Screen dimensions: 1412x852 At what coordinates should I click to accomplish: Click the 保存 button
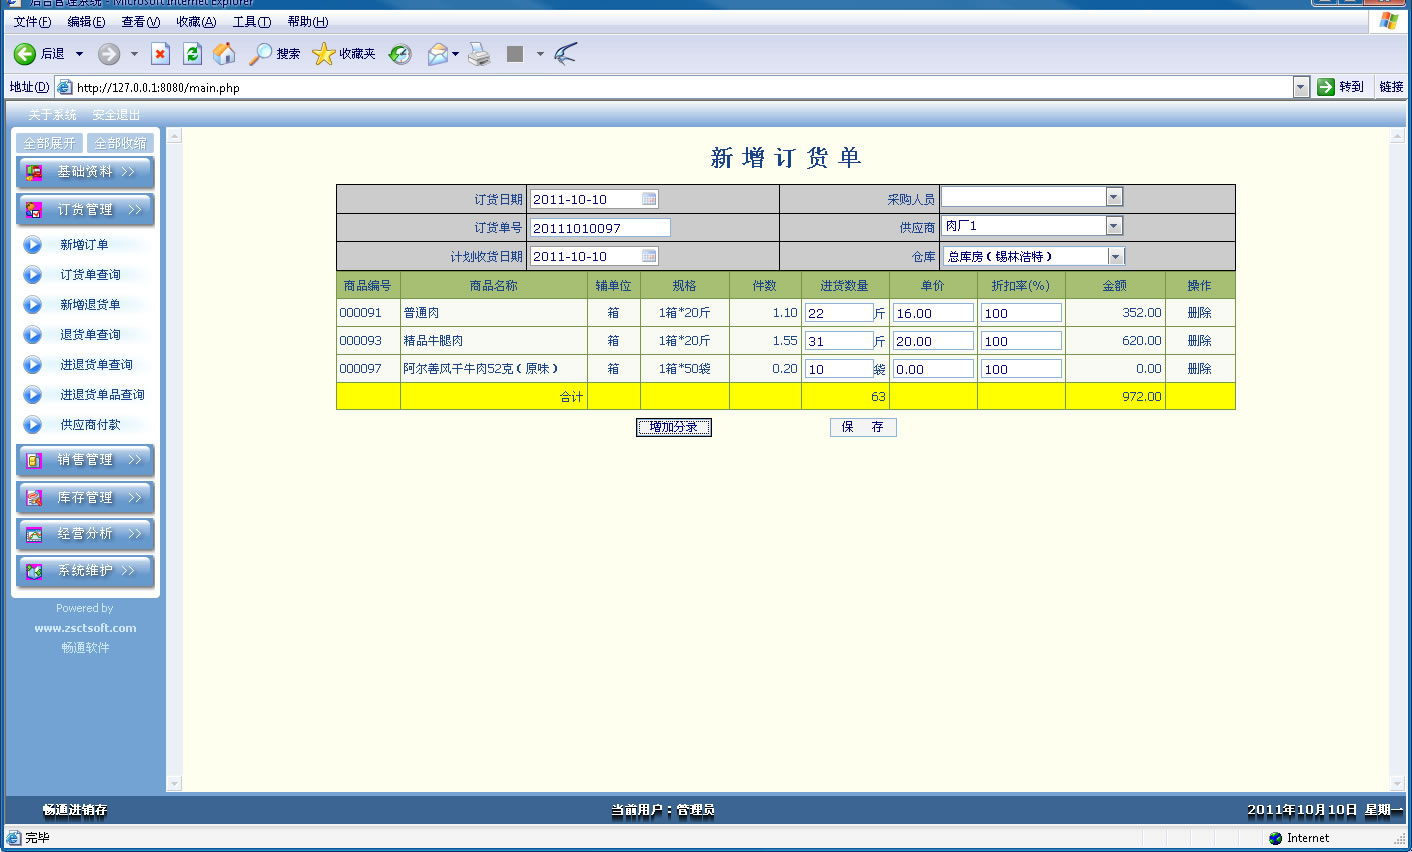[863, 427]
